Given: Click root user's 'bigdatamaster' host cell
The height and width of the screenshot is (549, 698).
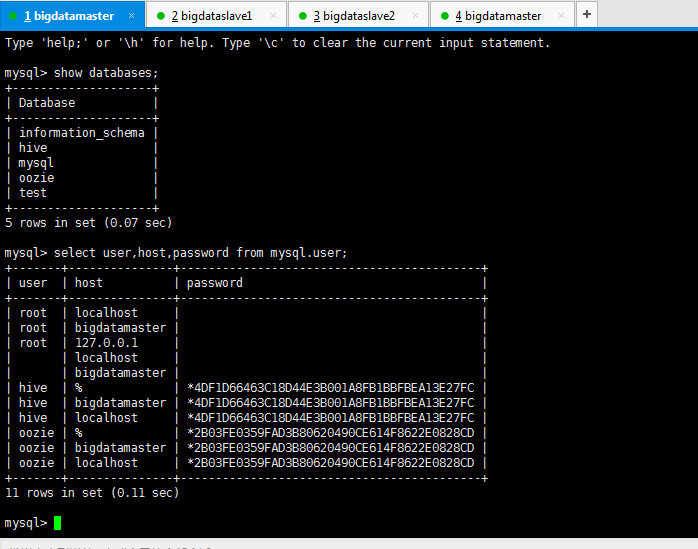Looking at the screenshot, I should (120, 328).
